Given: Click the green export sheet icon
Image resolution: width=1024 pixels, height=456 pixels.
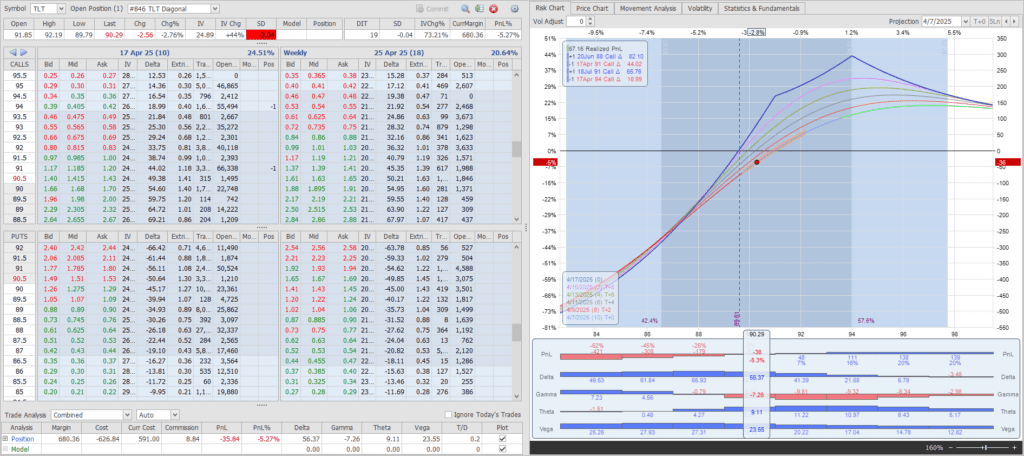Looking at the screenshot, I should [x=479, y=9].
